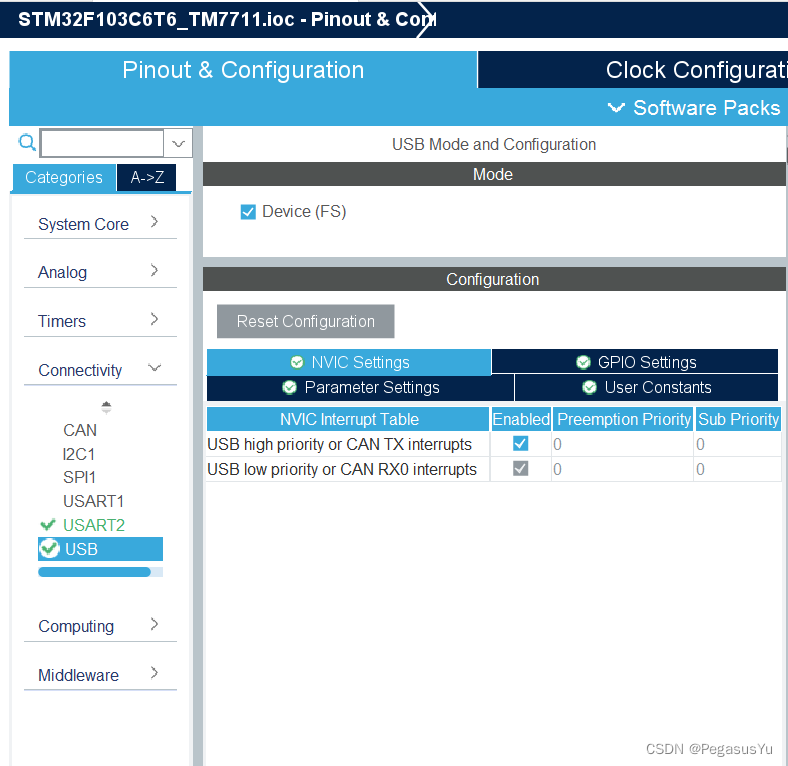This screenshot has height=766, width=788.
Task: Open the Parameter Settings tab
Action: pyautogui.click(x=360, y=388)
